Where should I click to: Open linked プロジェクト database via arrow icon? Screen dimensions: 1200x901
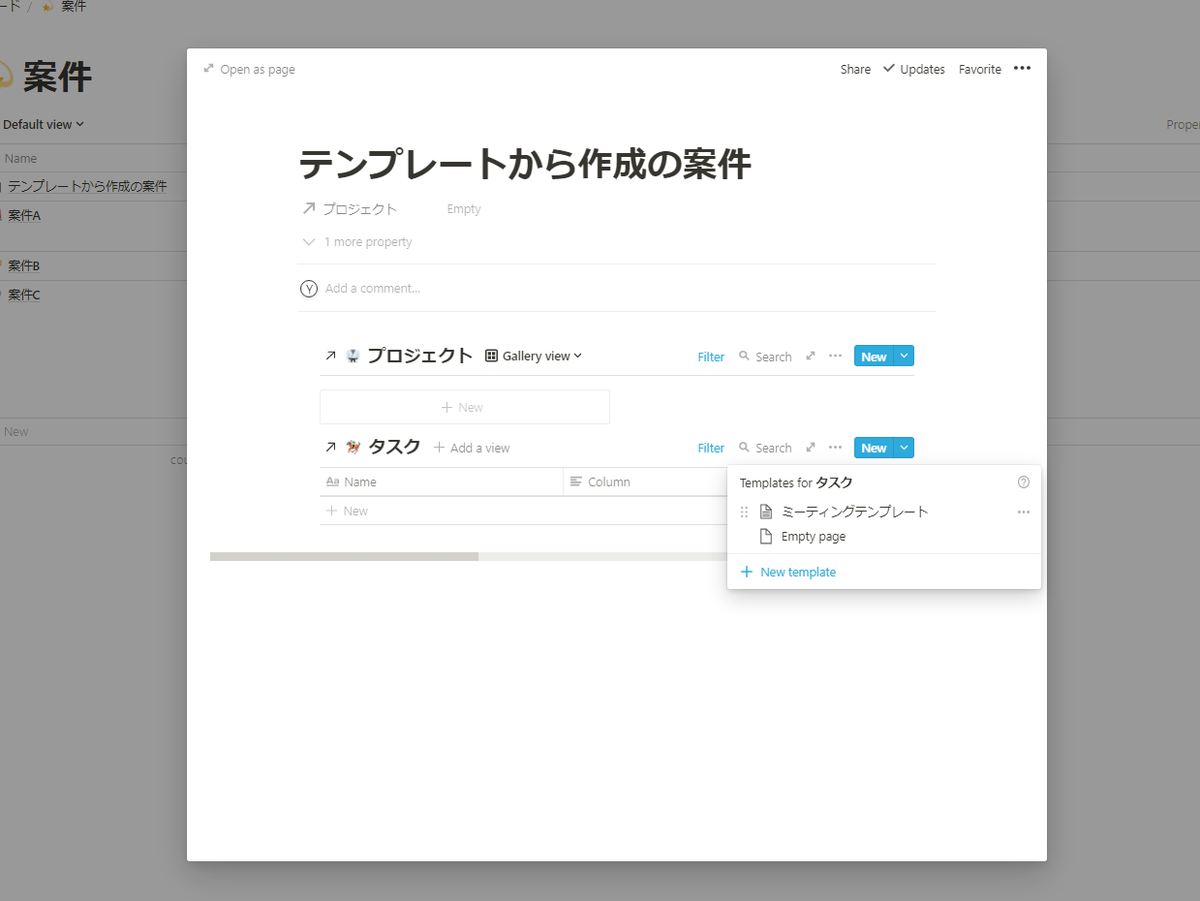331,356
